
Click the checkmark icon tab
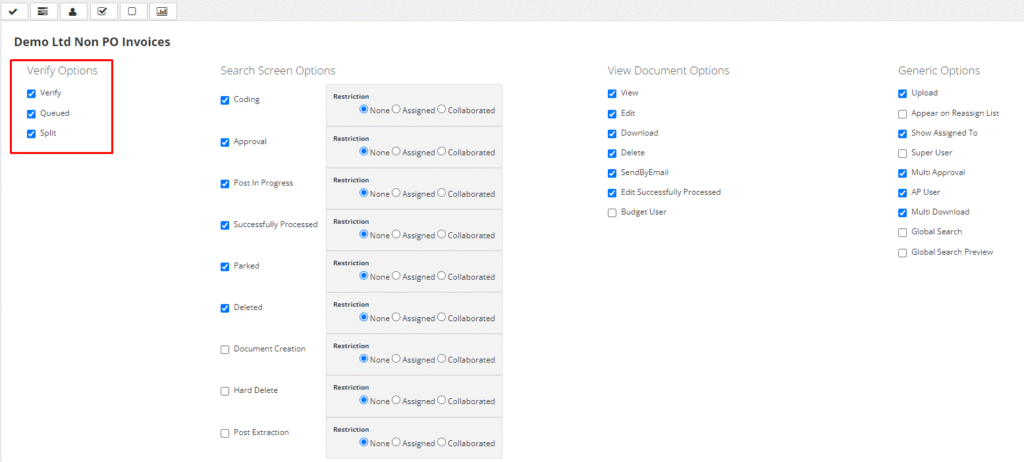coord(14,12)
